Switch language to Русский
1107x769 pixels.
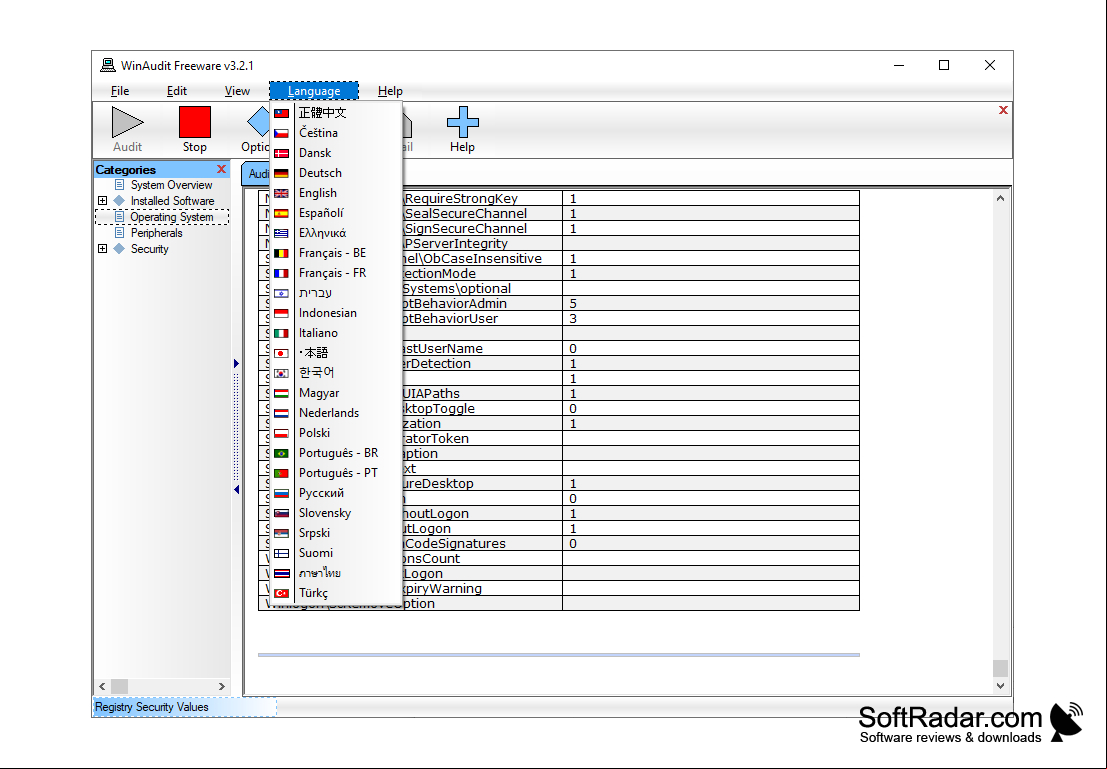pyautogui.click(x=336, y=493)
